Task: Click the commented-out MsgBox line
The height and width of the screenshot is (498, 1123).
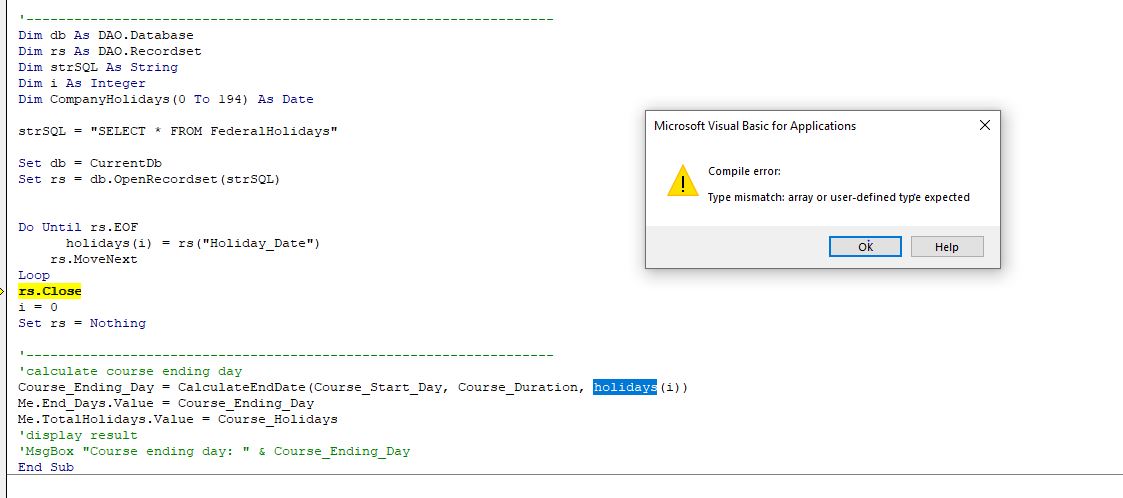Action: pyautogui.click(x=214, y=451)
